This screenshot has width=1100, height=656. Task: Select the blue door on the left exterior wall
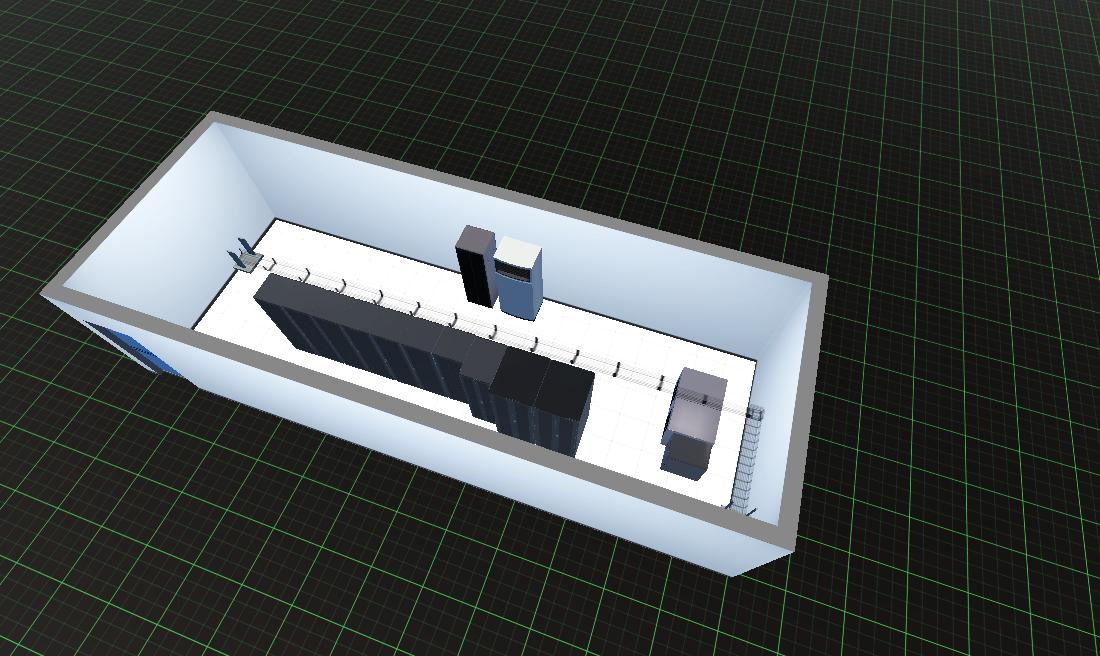coord(135,347)
